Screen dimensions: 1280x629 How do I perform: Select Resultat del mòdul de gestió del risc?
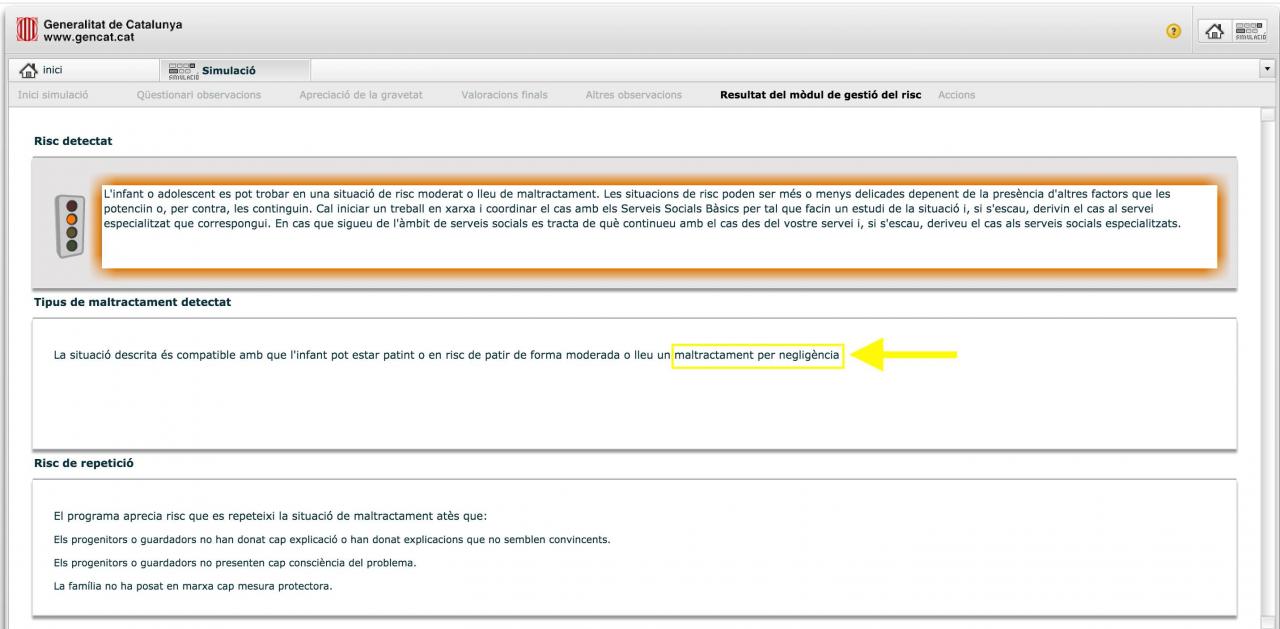(820, 95)
